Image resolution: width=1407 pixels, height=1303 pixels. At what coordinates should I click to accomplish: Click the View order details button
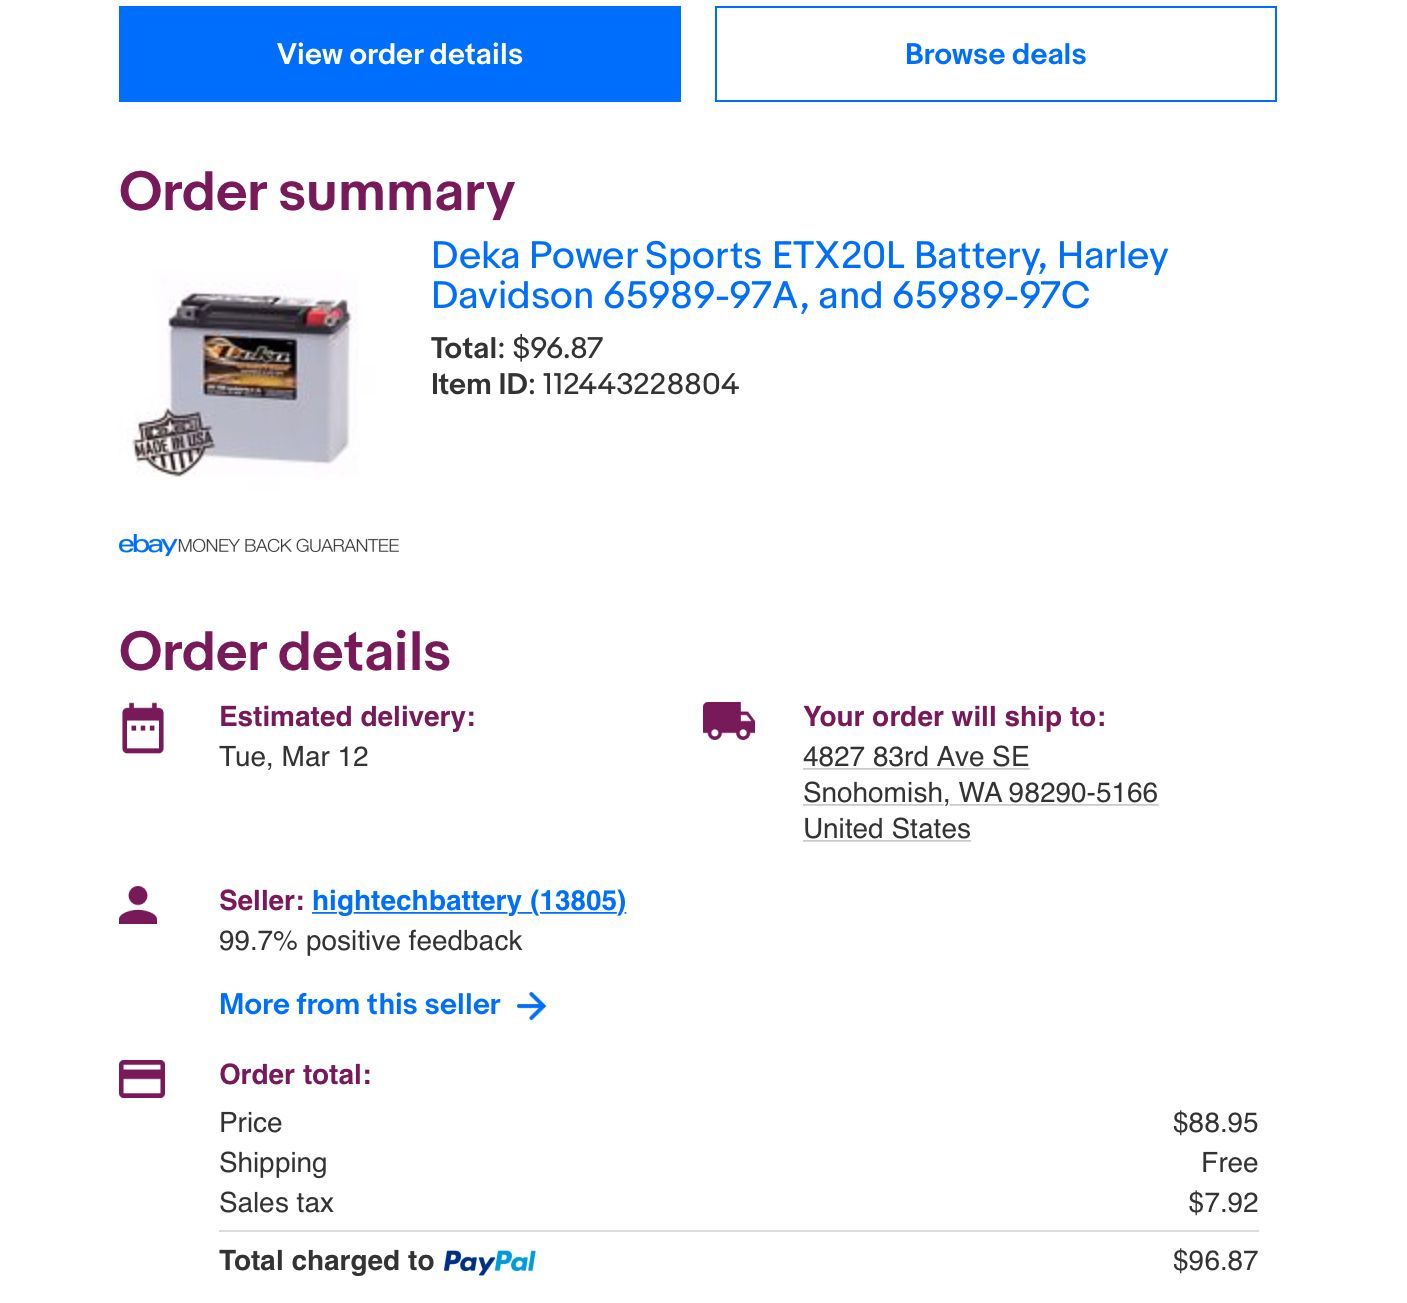399,54
